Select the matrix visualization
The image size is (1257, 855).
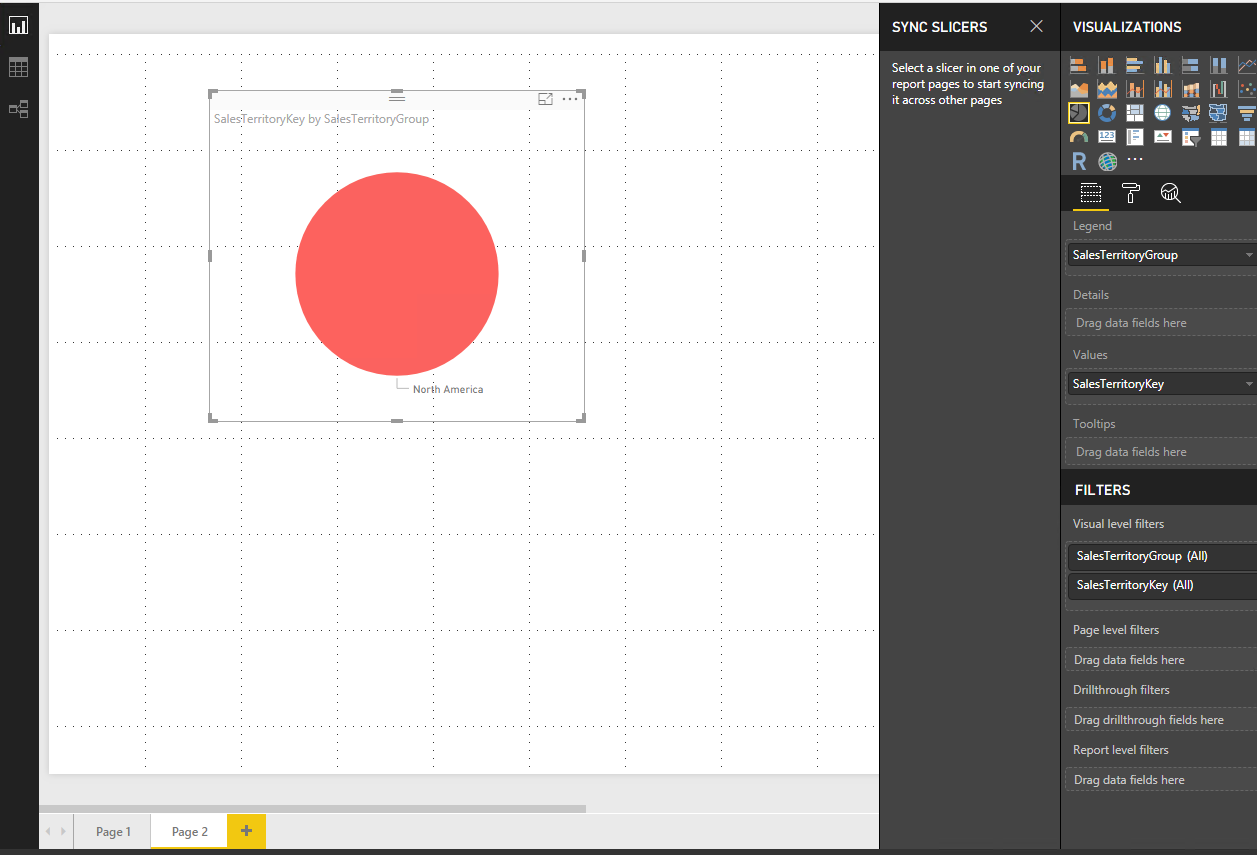click(1247, 137)
